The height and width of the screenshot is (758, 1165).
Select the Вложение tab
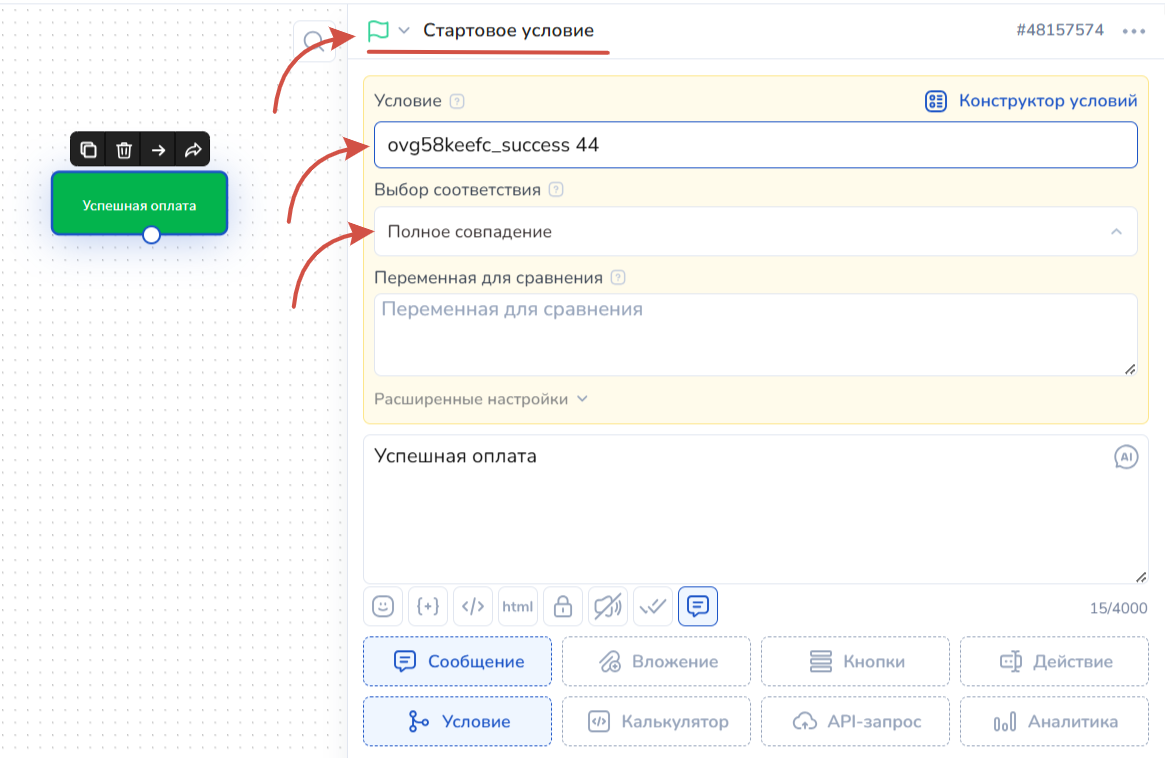pyautogui.click(x=656, y=661)
